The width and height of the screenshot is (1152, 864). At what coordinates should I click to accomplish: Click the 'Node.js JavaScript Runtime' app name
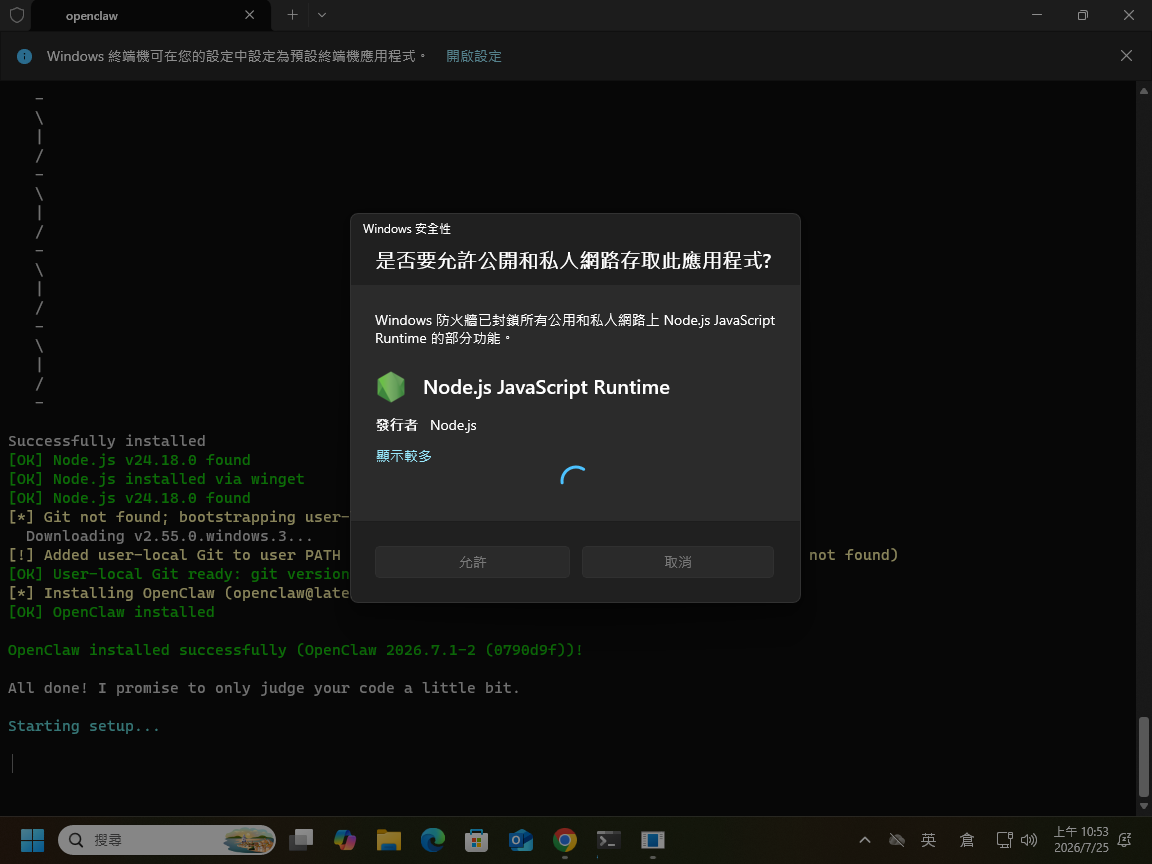tap(546, 387)
